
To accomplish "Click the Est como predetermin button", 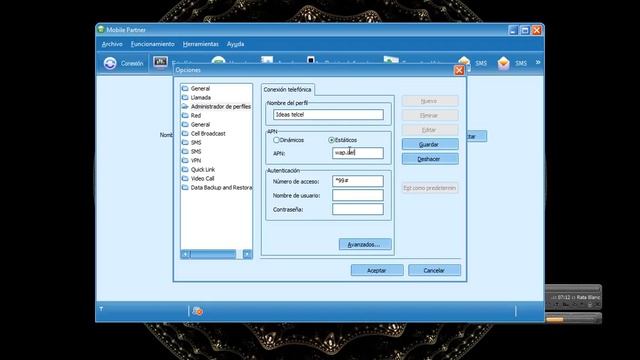I will (x=430, y=188).
